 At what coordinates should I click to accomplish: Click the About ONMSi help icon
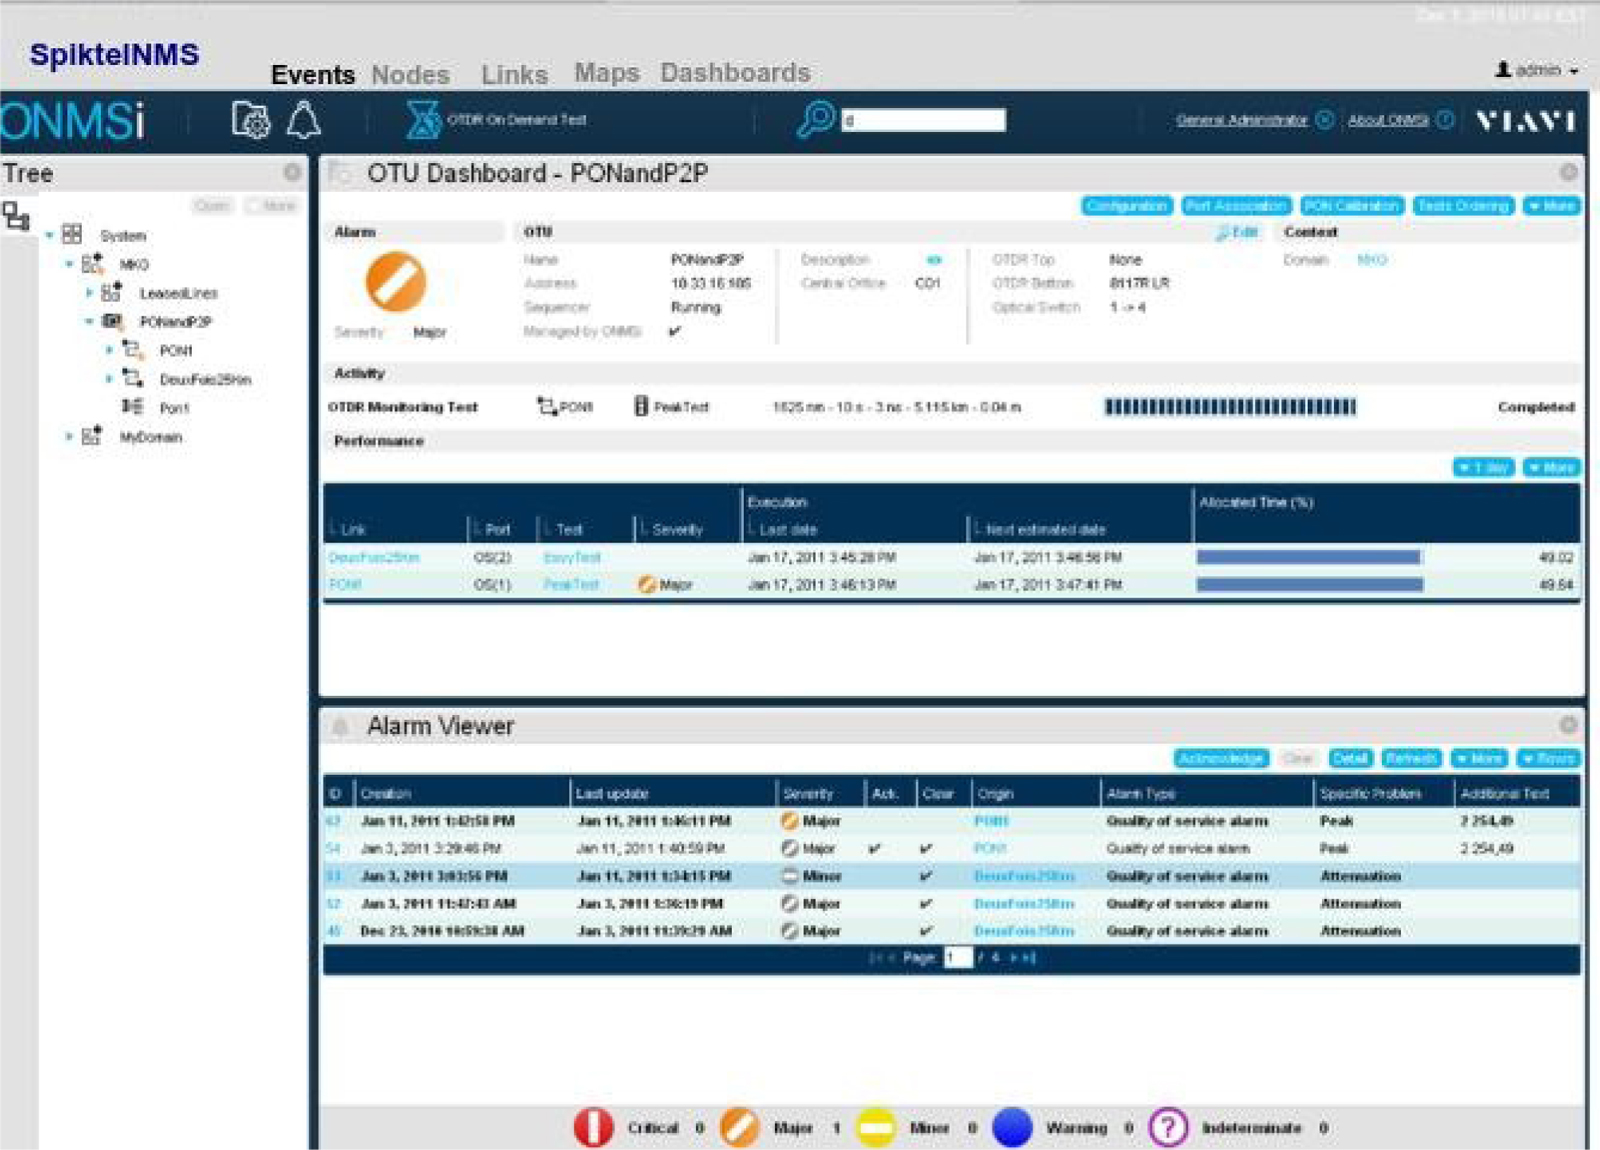1445,120
